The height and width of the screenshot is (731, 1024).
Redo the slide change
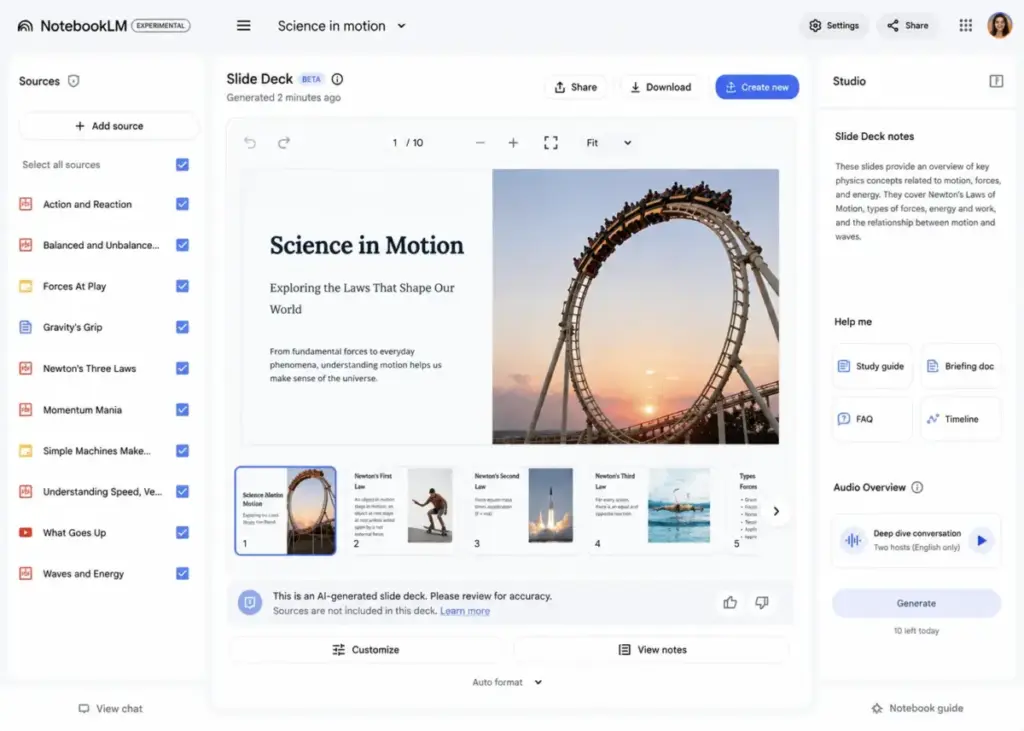coord(283,142)
